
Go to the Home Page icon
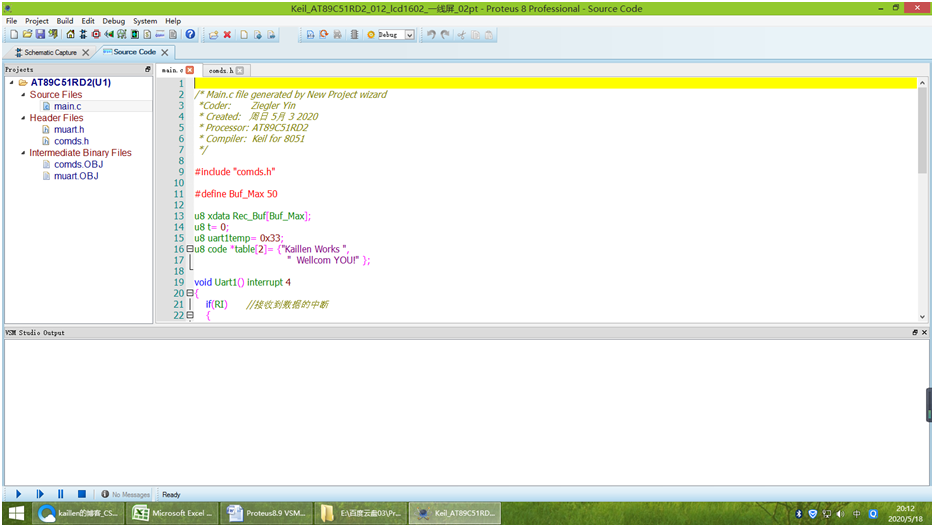pyautogui.click(x=70, y=35)
